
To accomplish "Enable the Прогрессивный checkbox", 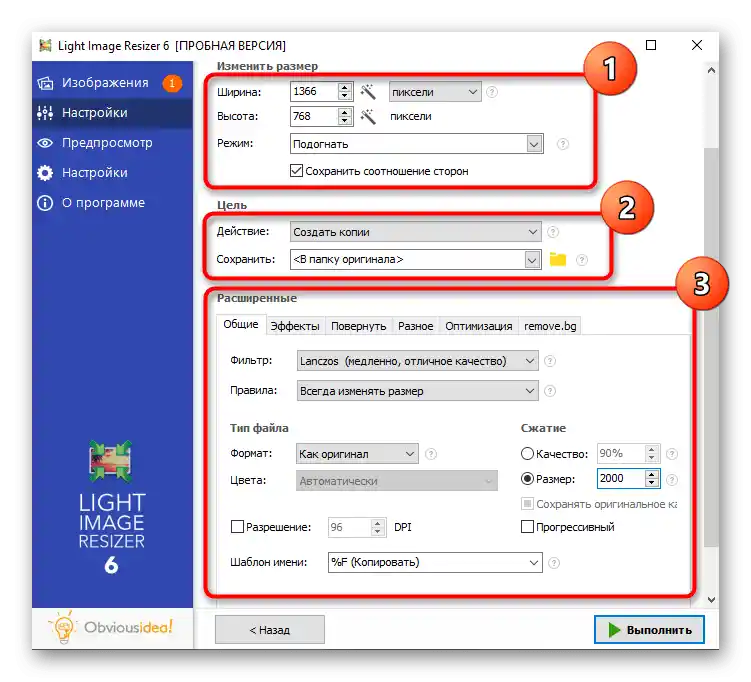I will [x=527, y=527].
